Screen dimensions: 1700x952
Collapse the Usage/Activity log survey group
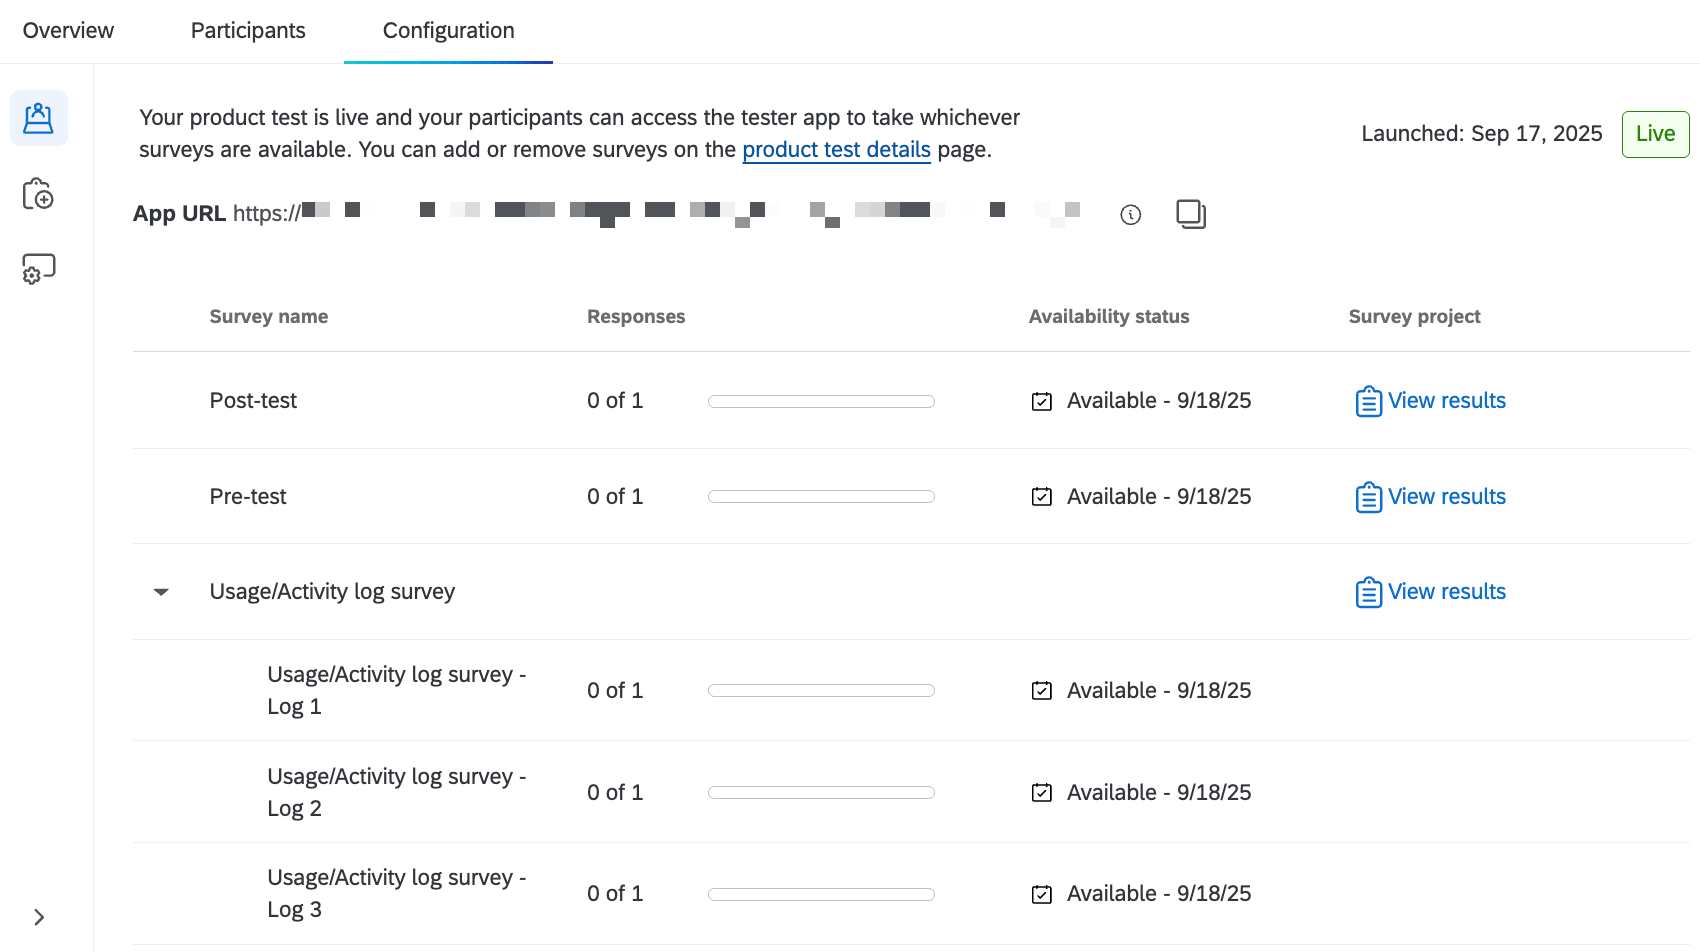click(x=161, y=591)
